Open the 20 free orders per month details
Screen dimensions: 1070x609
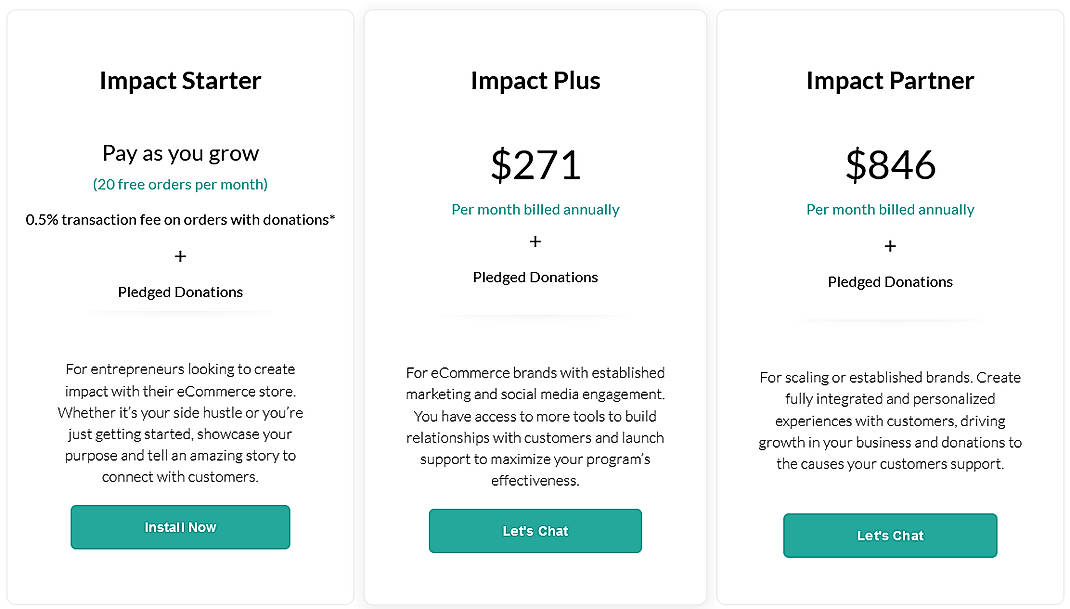[x=180, y=185]
